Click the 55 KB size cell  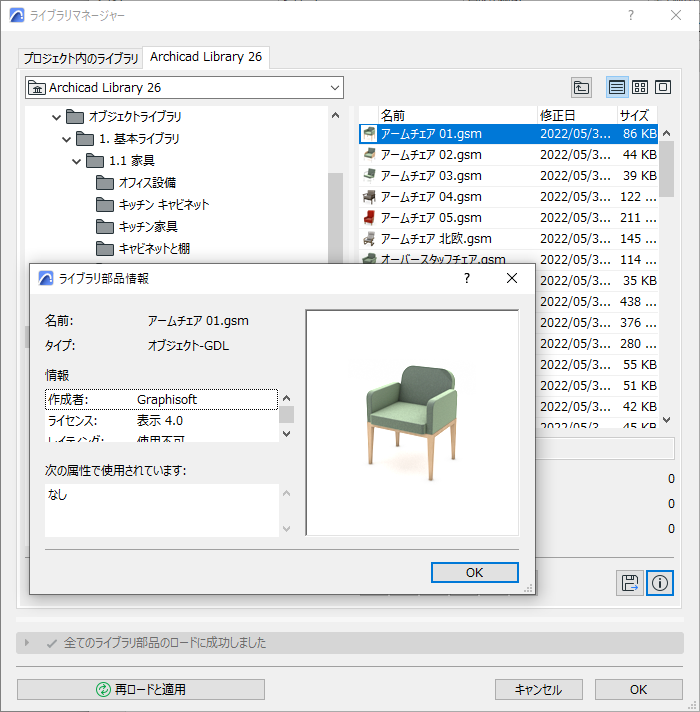click(x=640, y=365)
